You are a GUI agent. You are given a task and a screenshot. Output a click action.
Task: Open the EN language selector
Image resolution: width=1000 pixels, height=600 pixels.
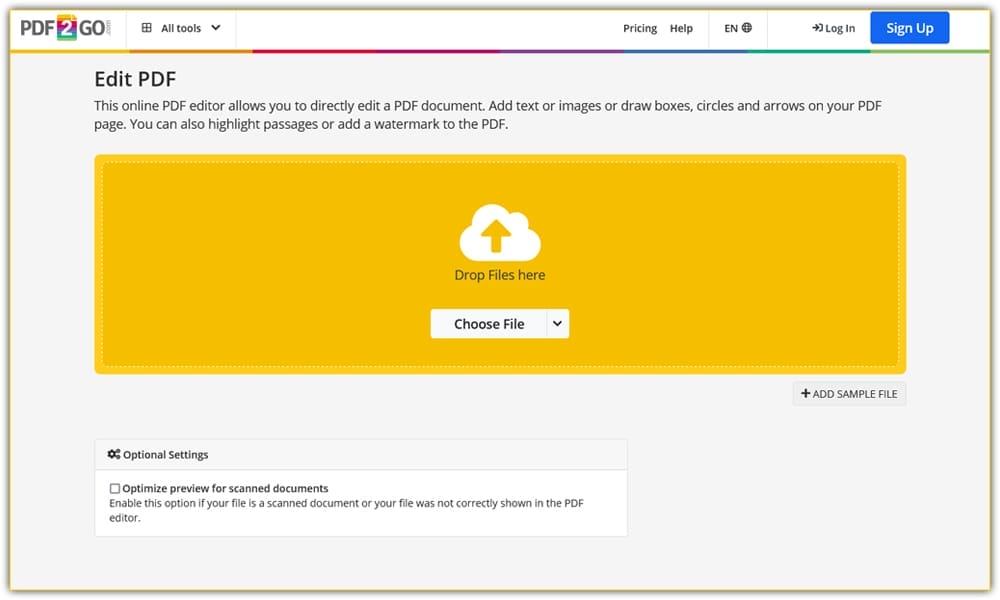tap(736, 28)
